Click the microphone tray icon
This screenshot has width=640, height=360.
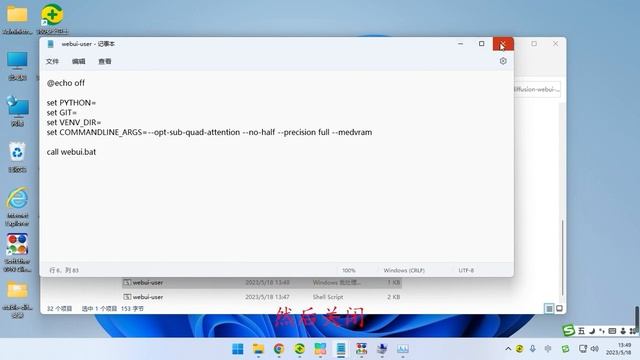533,349
